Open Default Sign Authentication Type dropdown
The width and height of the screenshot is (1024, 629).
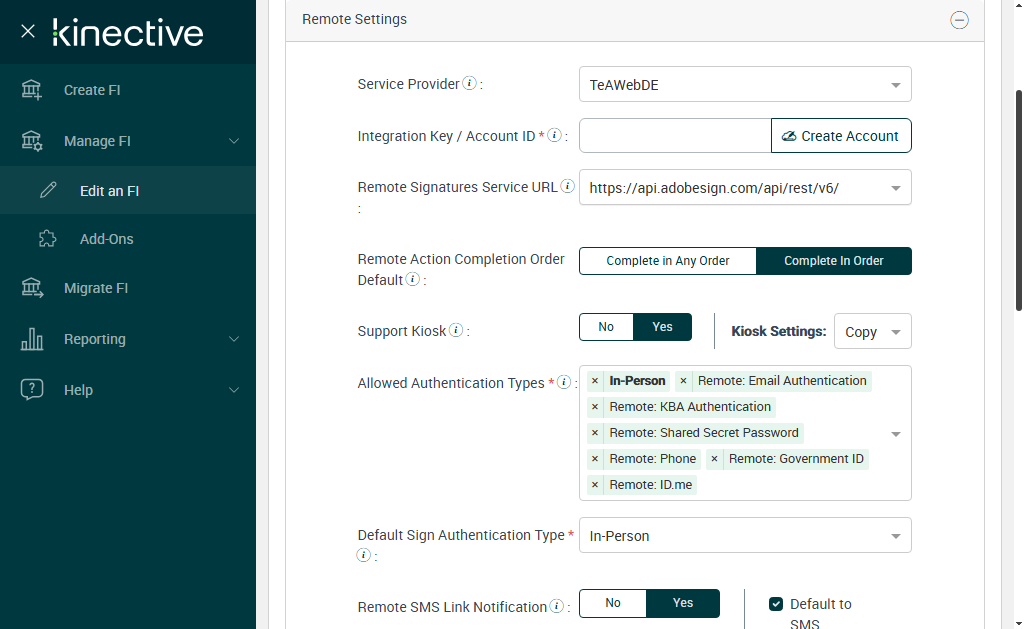(744, 536)
